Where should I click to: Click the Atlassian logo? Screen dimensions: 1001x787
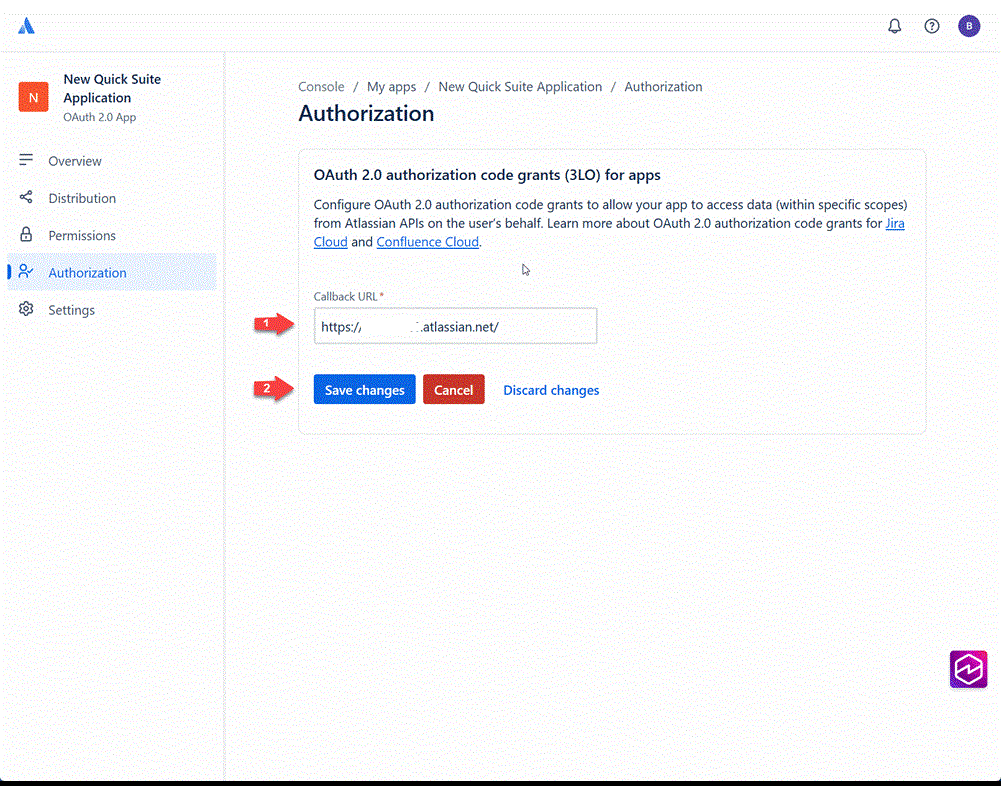coord(26,26)
